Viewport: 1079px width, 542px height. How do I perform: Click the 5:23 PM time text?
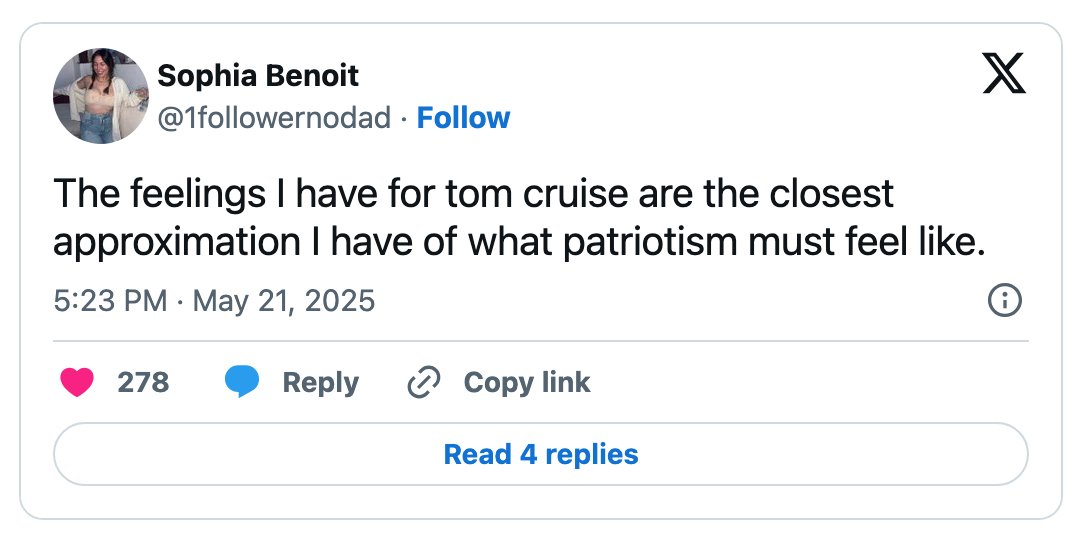(110, 301)
